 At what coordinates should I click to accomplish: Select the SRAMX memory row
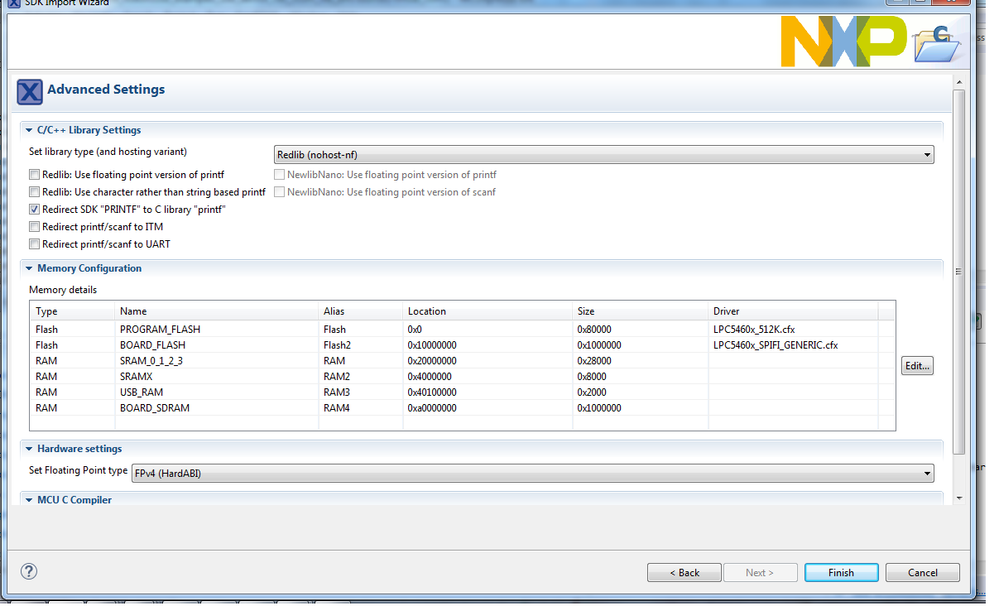click(463, 376)
